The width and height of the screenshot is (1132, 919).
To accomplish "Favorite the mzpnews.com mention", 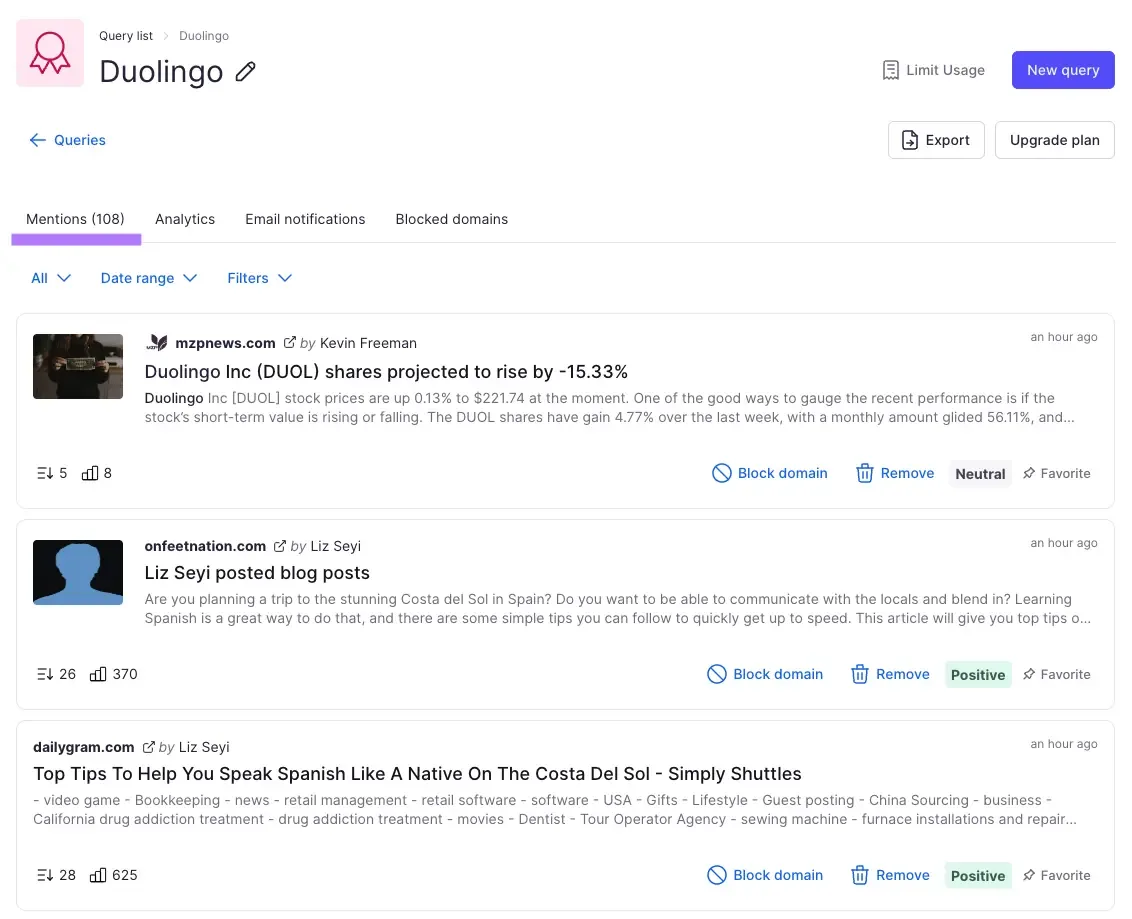I will pyautogui.click(x=1057, y=473).
